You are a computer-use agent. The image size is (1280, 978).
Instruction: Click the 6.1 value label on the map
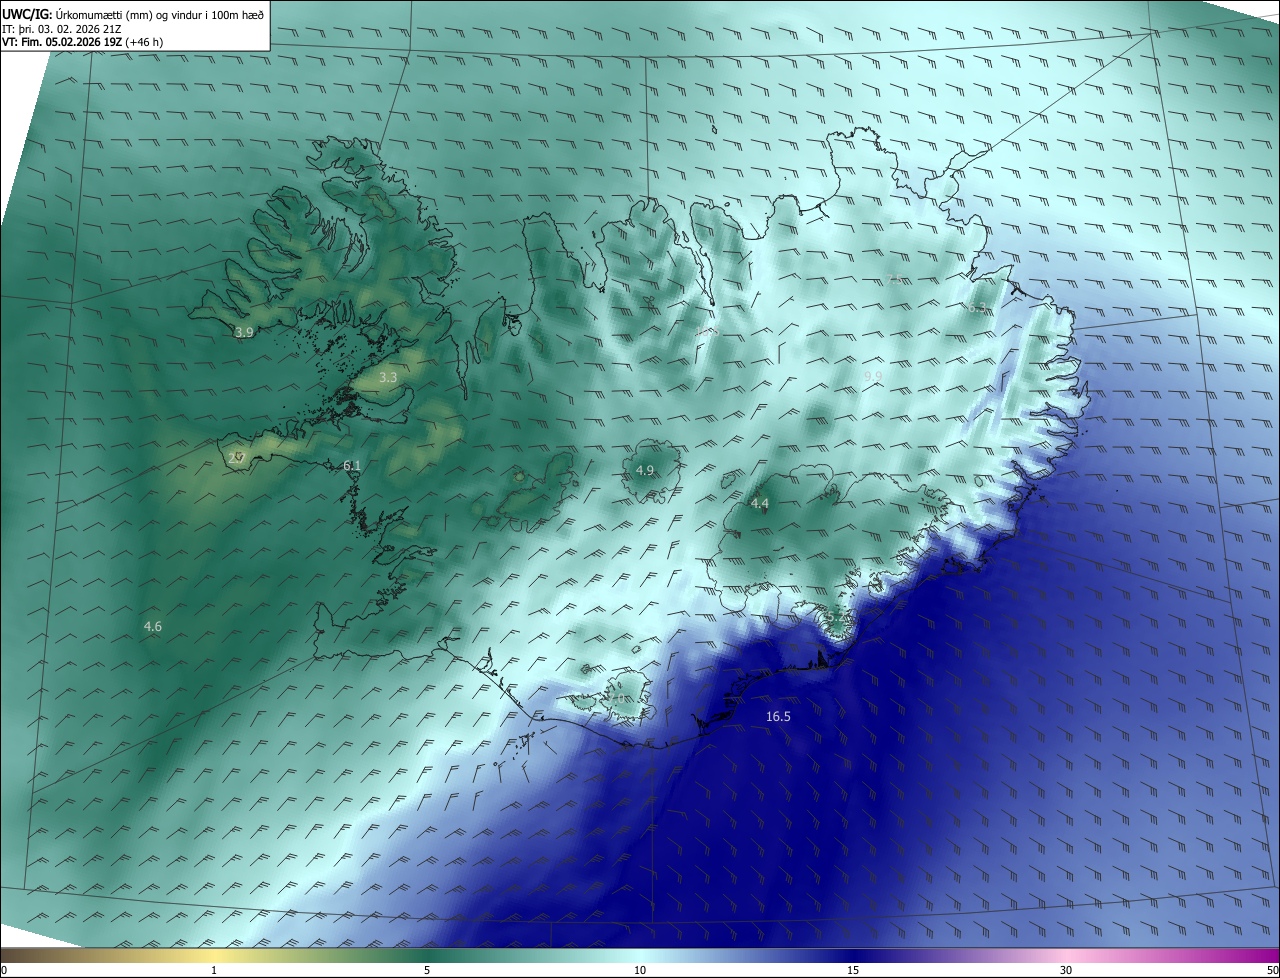click(351, 466)
